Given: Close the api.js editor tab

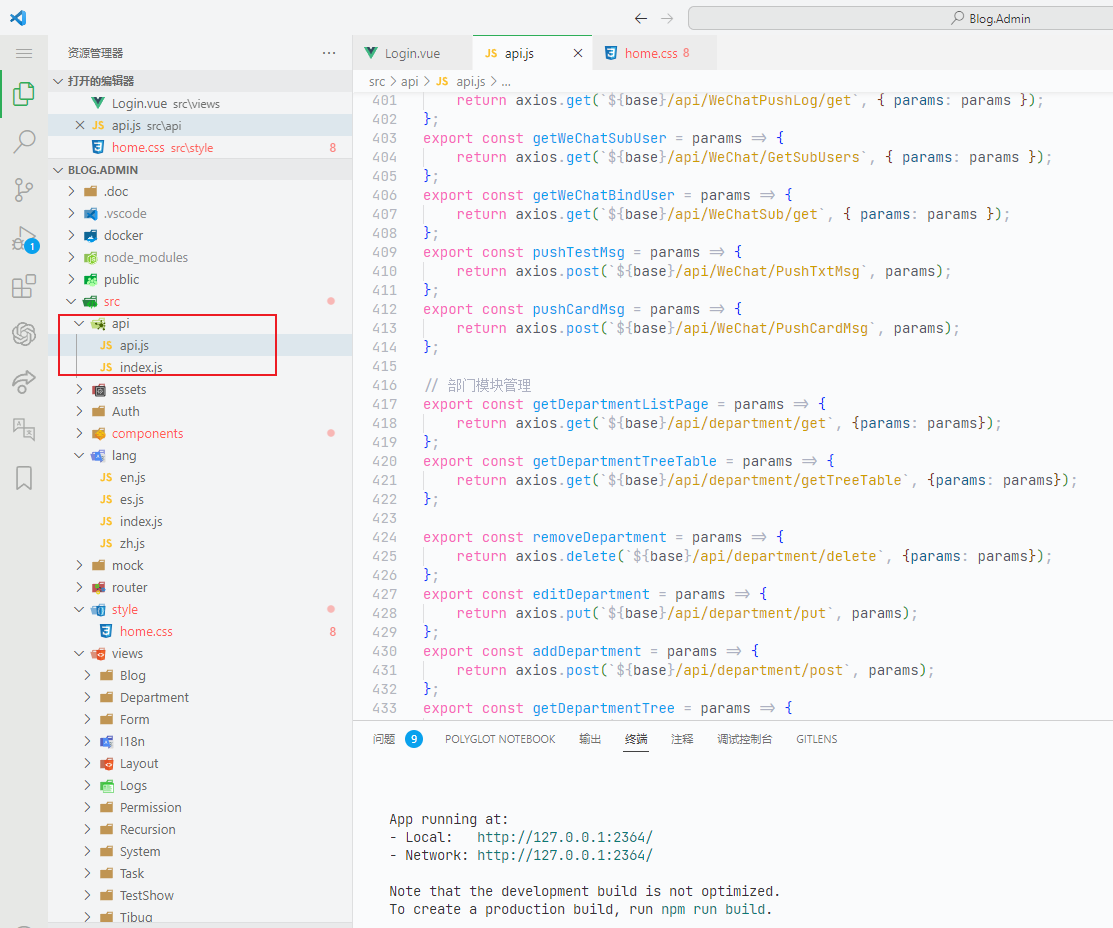Looking at the screenshot, I should coord(577,53).
